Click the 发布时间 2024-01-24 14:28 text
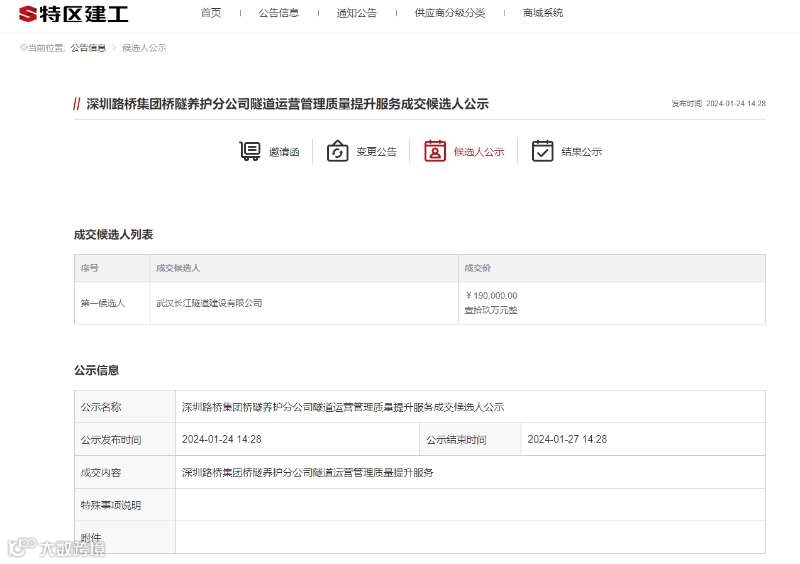This screenshot has height=564, width=800. tap(718, 104)
